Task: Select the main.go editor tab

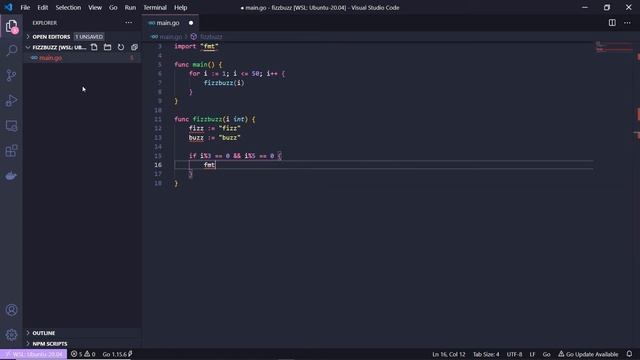Action: pyautogui.click(x=171, y=23)
